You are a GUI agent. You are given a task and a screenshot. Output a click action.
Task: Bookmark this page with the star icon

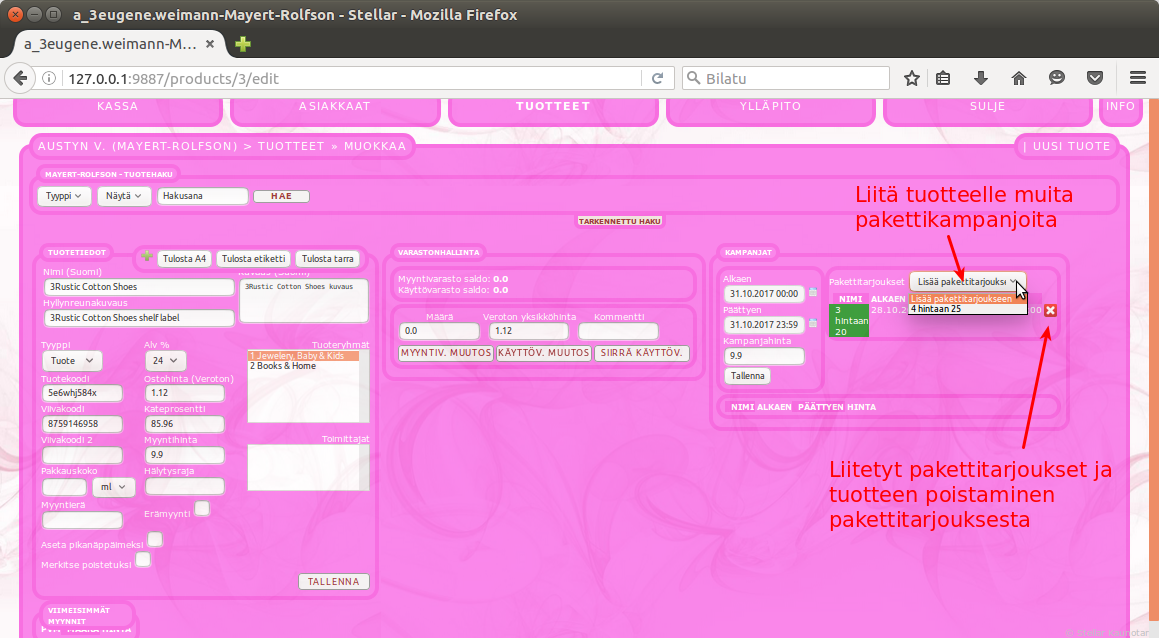click(x=912, y=78)
